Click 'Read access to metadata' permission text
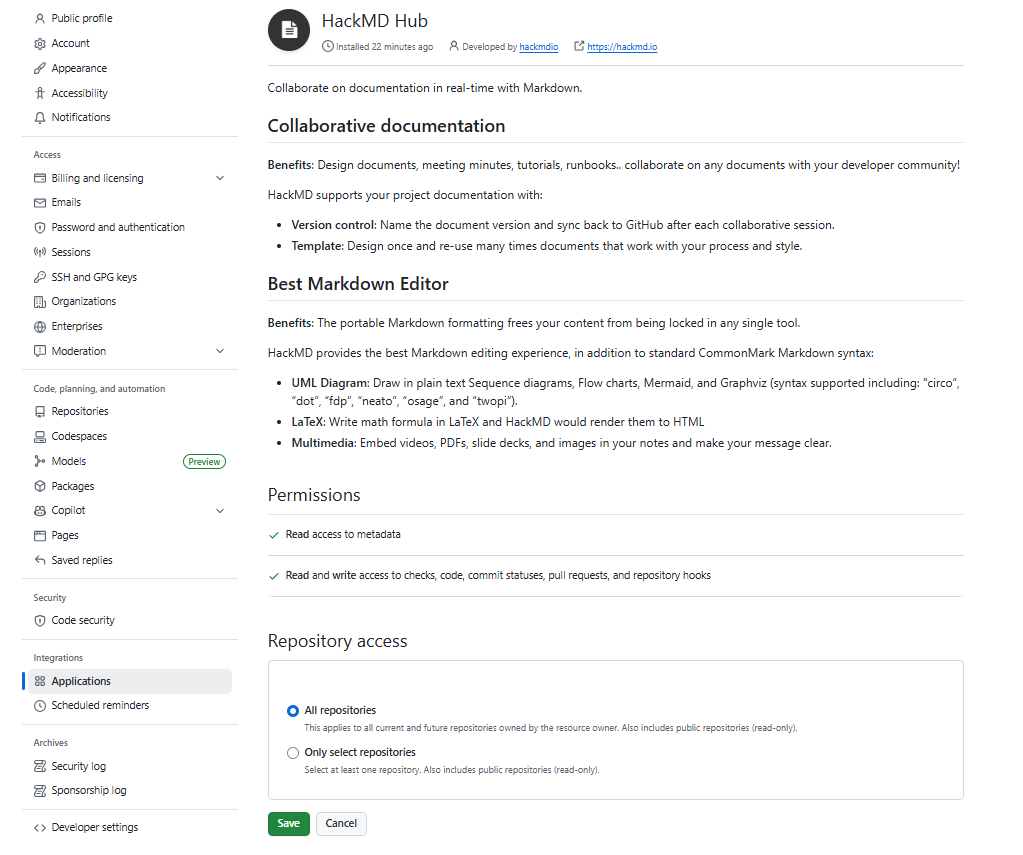The width and height of the screenshot is (1023, 855). pyautogui.click(x=343, y=535)
